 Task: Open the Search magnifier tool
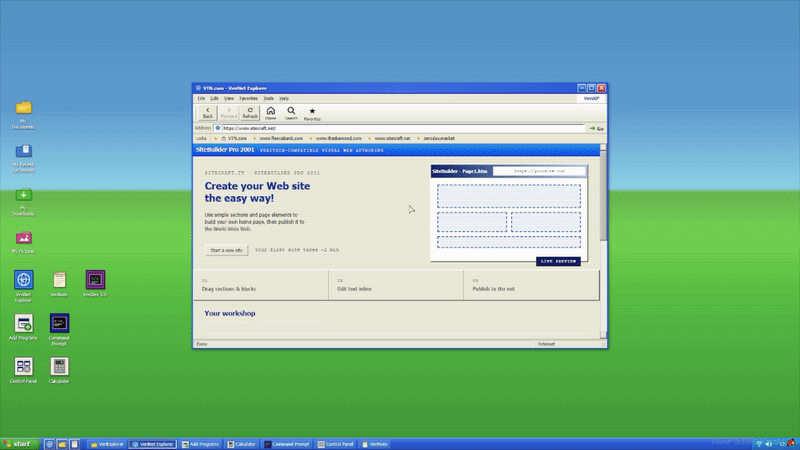click(x=291, y=113)
